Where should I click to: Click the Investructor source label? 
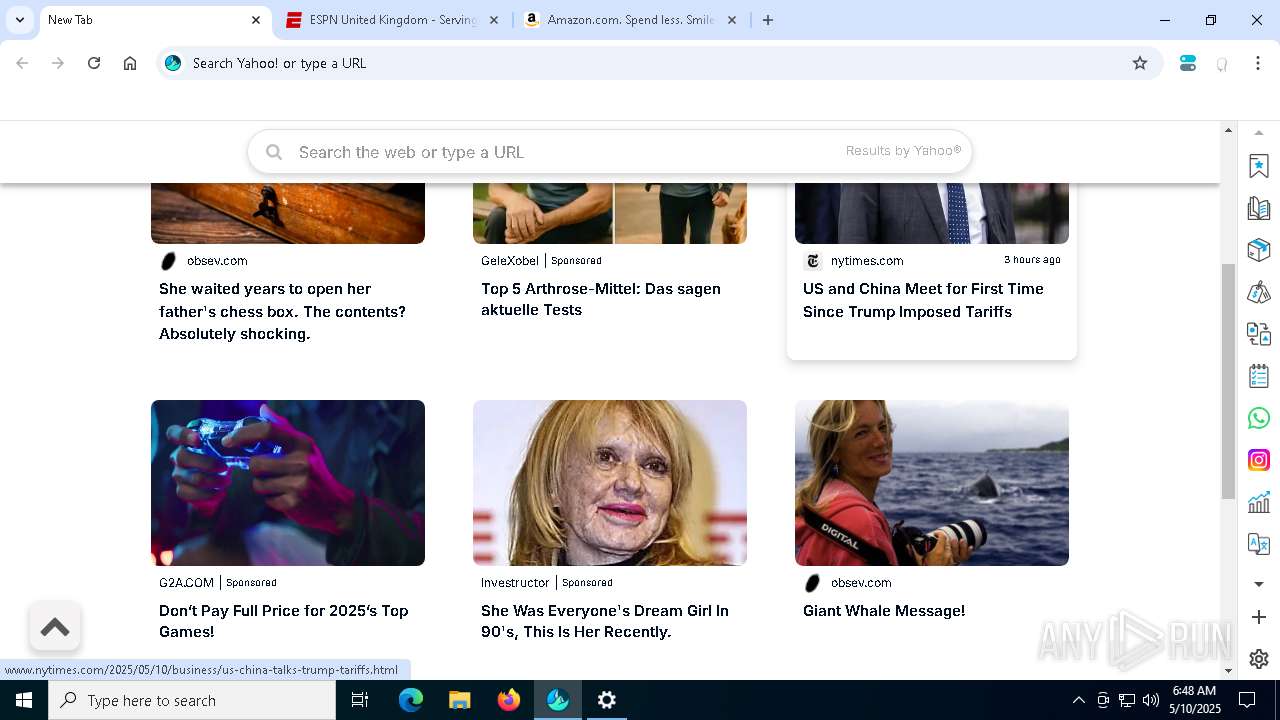click(x=515, y=583)
